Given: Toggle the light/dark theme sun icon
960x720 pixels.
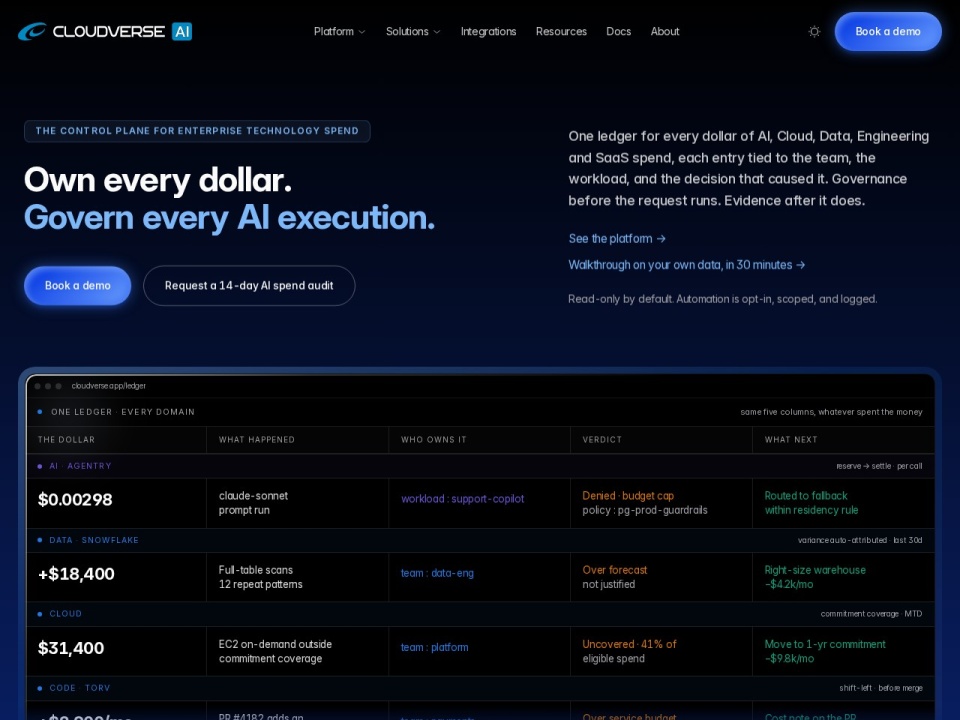Looking at the screenshot, I should [814, 31].
